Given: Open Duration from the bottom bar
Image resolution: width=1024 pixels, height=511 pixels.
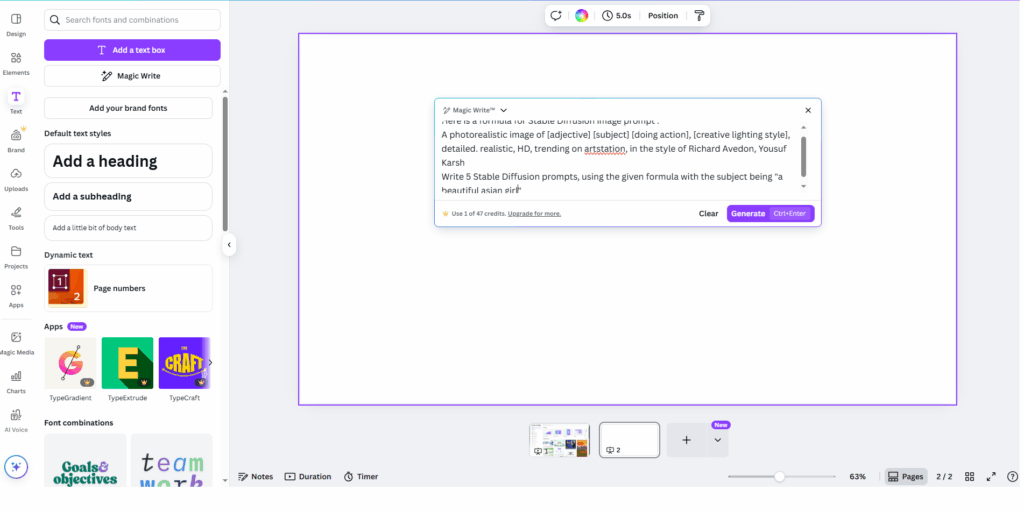Looking at the screenshot, I should 308,477.
